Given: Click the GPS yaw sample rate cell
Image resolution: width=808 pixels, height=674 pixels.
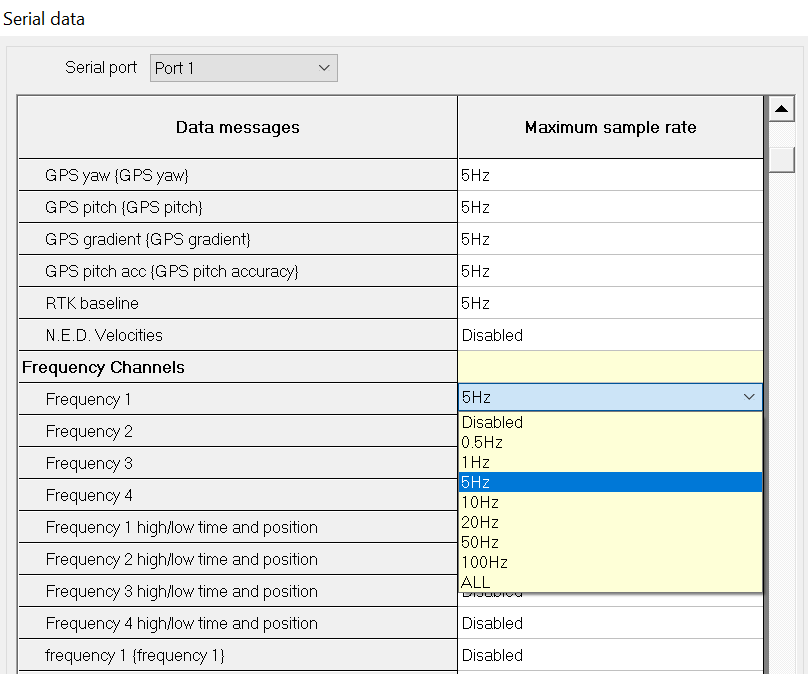Looking at the screenshot, I should 610,175.
